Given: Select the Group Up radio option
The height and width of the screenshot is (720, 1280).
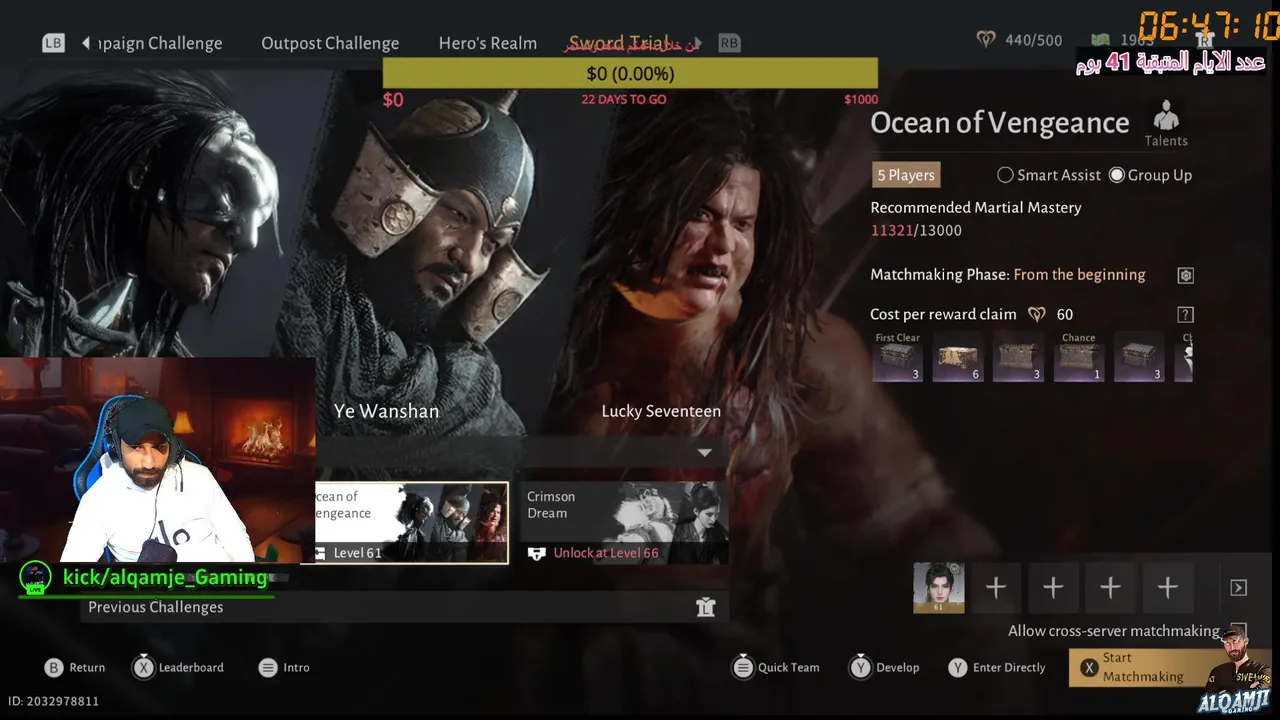Looking at the screenshot, I should pyautogui.click(x=1150, y=175).
